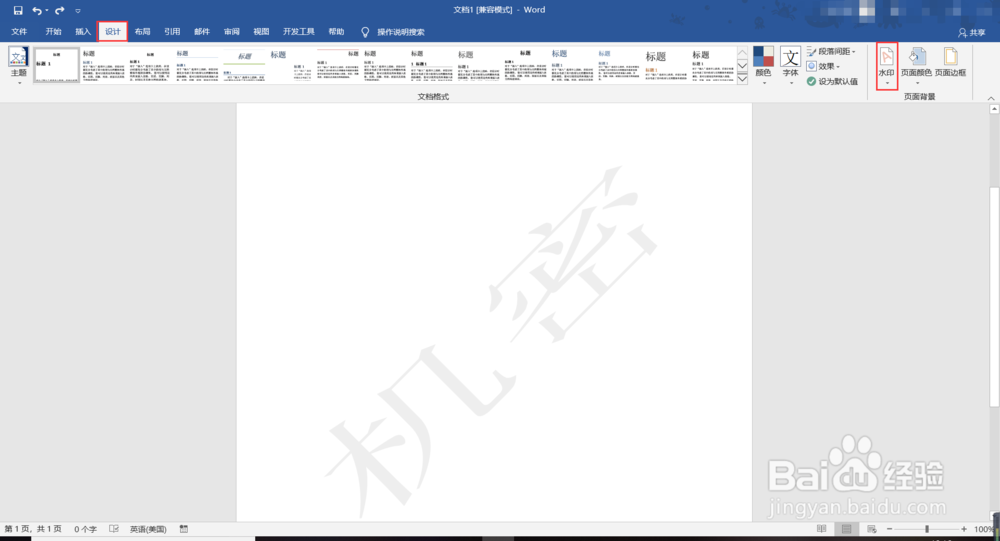Click the zoom in plus button
The width and height of the screenshot is (1000, 541).
coord(964,529)
